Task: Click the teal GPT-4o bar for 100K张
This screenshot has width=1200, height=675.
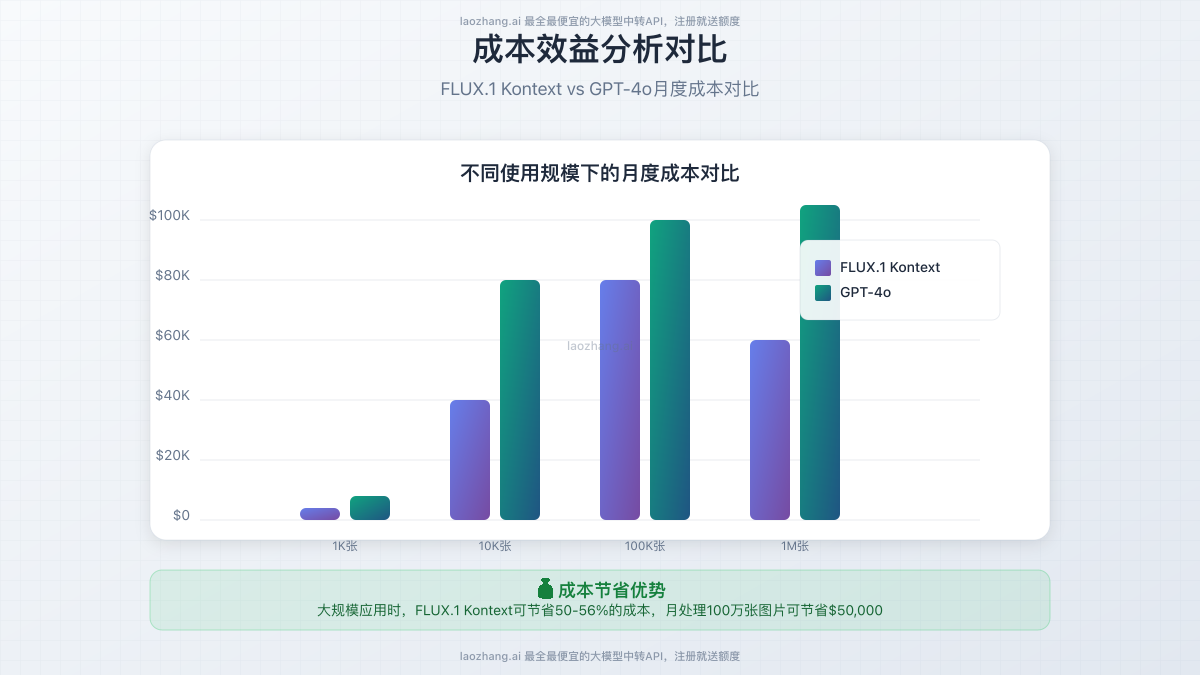Action: [670, 370]
